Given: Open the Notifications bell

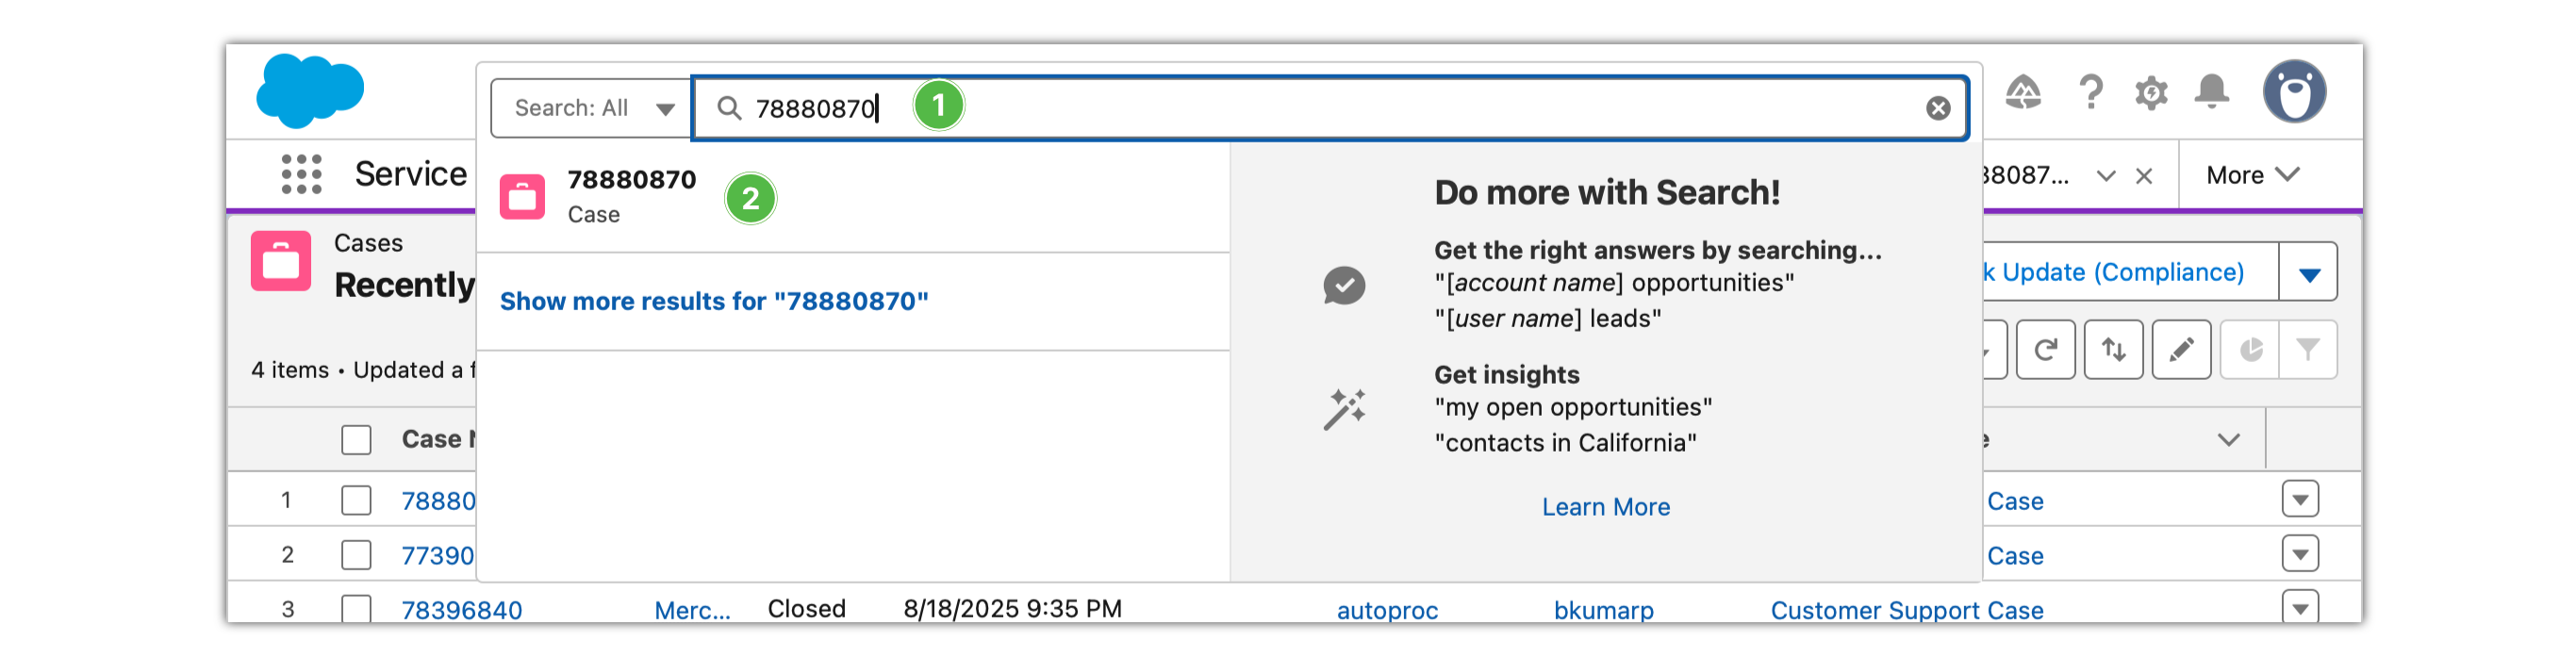Looking at the screenshot, I should (x=2211, y=93).
